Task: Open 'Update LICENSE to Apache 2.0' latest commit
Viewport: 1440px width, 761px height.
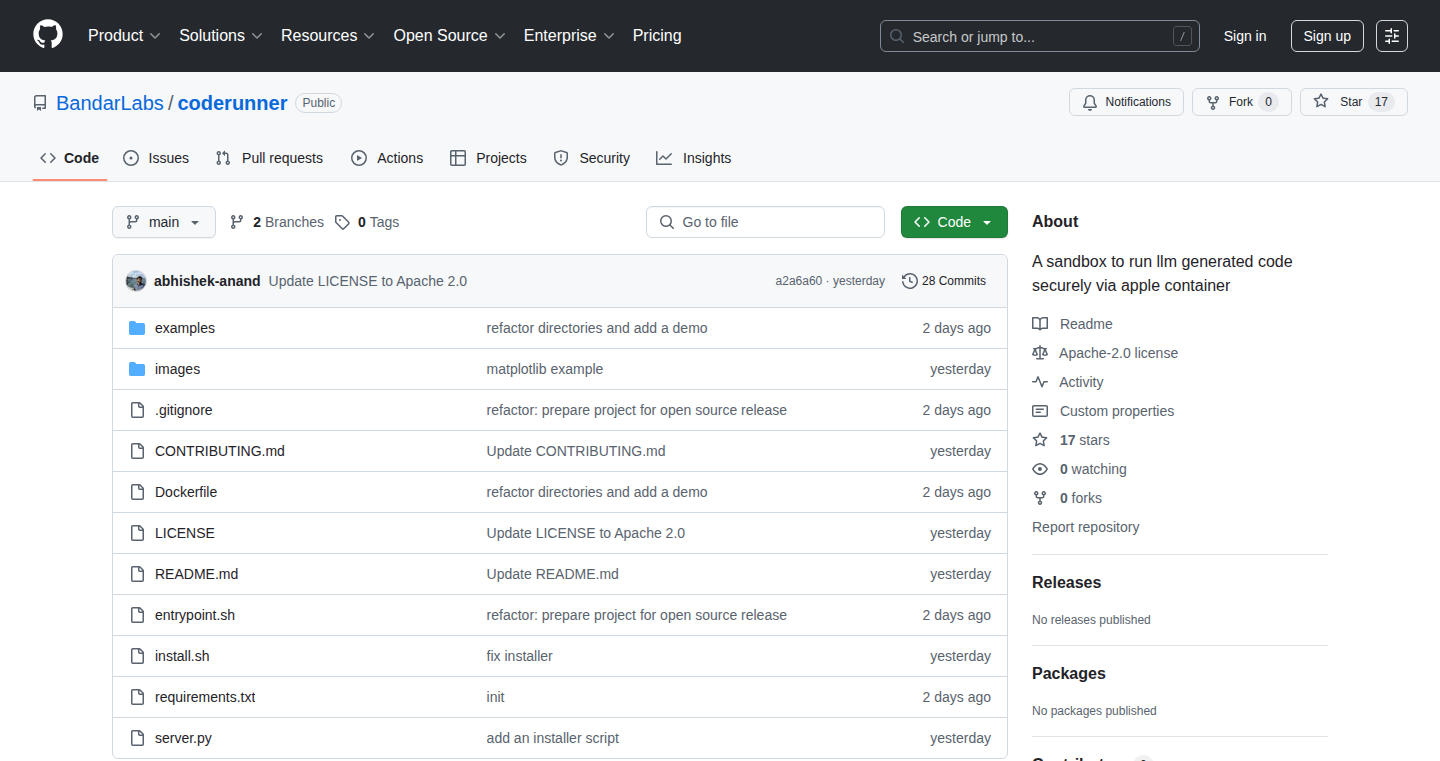Action: point(368,281)
